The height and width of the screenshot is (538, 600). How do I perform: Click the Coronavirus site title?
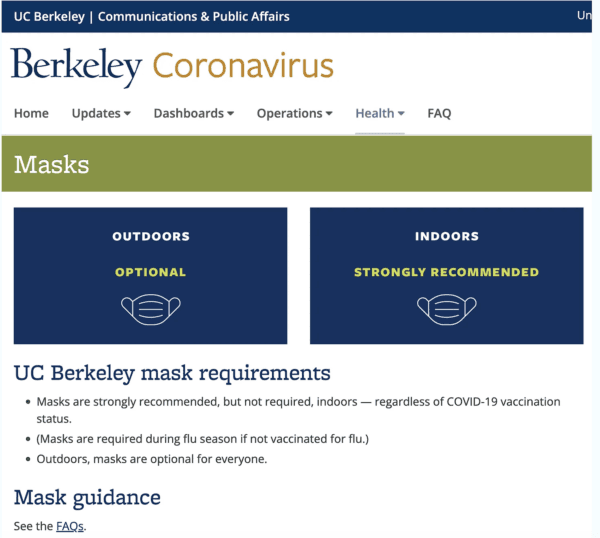click(243, 67)
